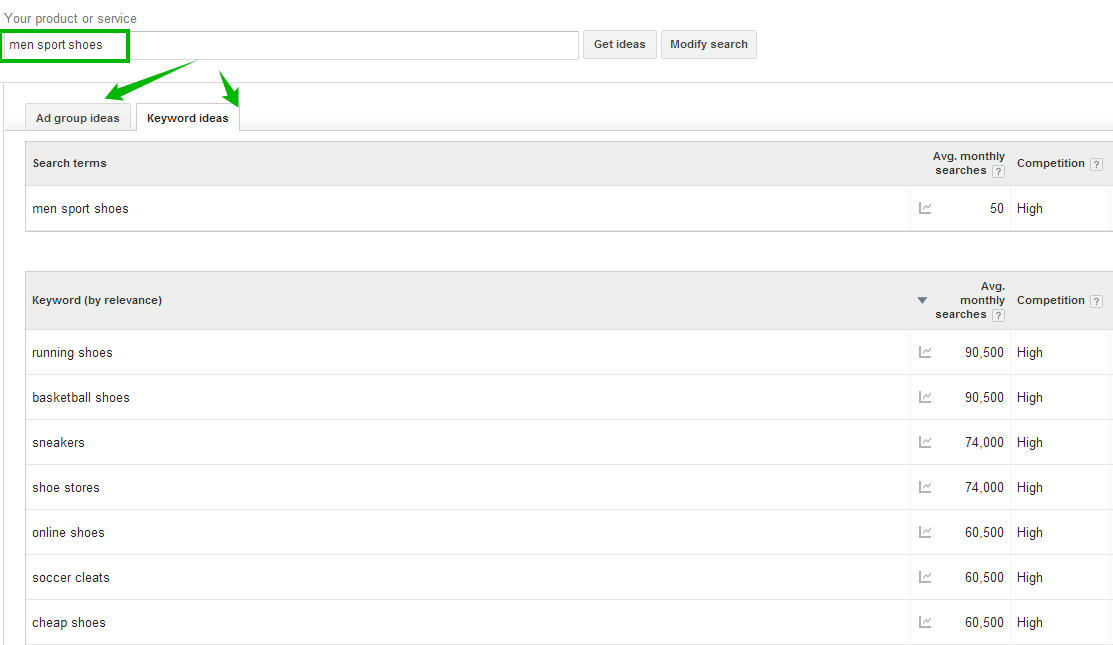Click Competition header in the keyword table
Screen dimensions: 1113x645
click(x=1051, y=300)
